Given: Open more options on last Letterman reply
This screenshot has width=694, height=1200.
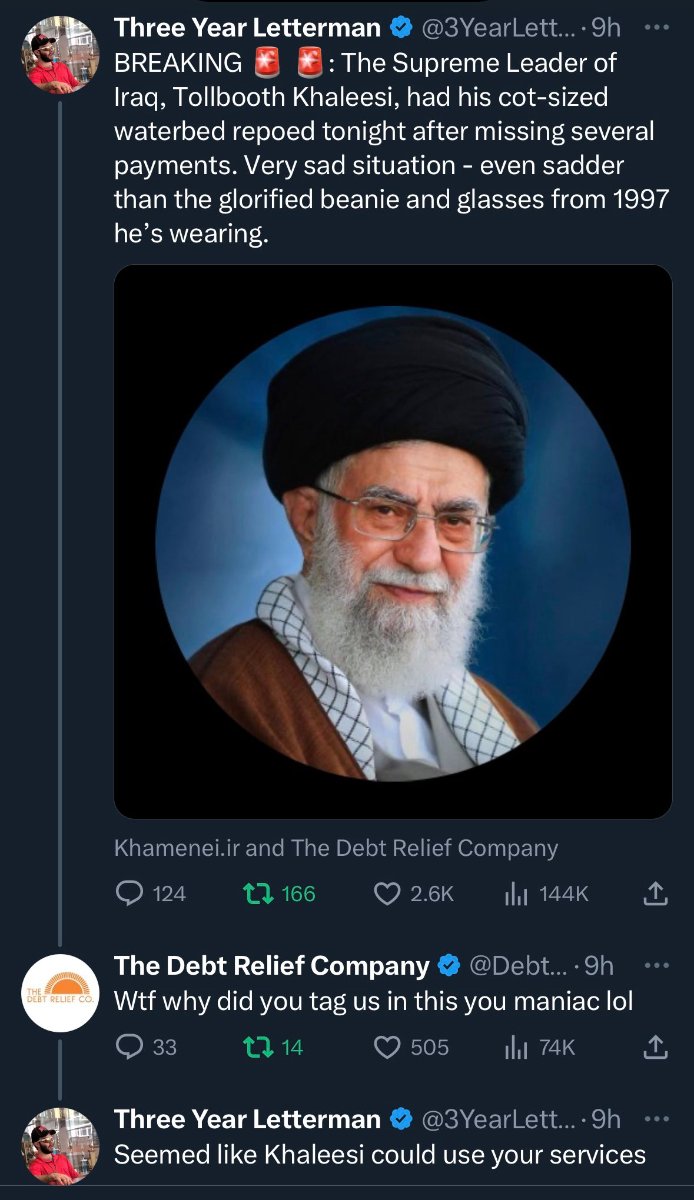Looking at the screenshot, I should click(x=655, y=1118).
